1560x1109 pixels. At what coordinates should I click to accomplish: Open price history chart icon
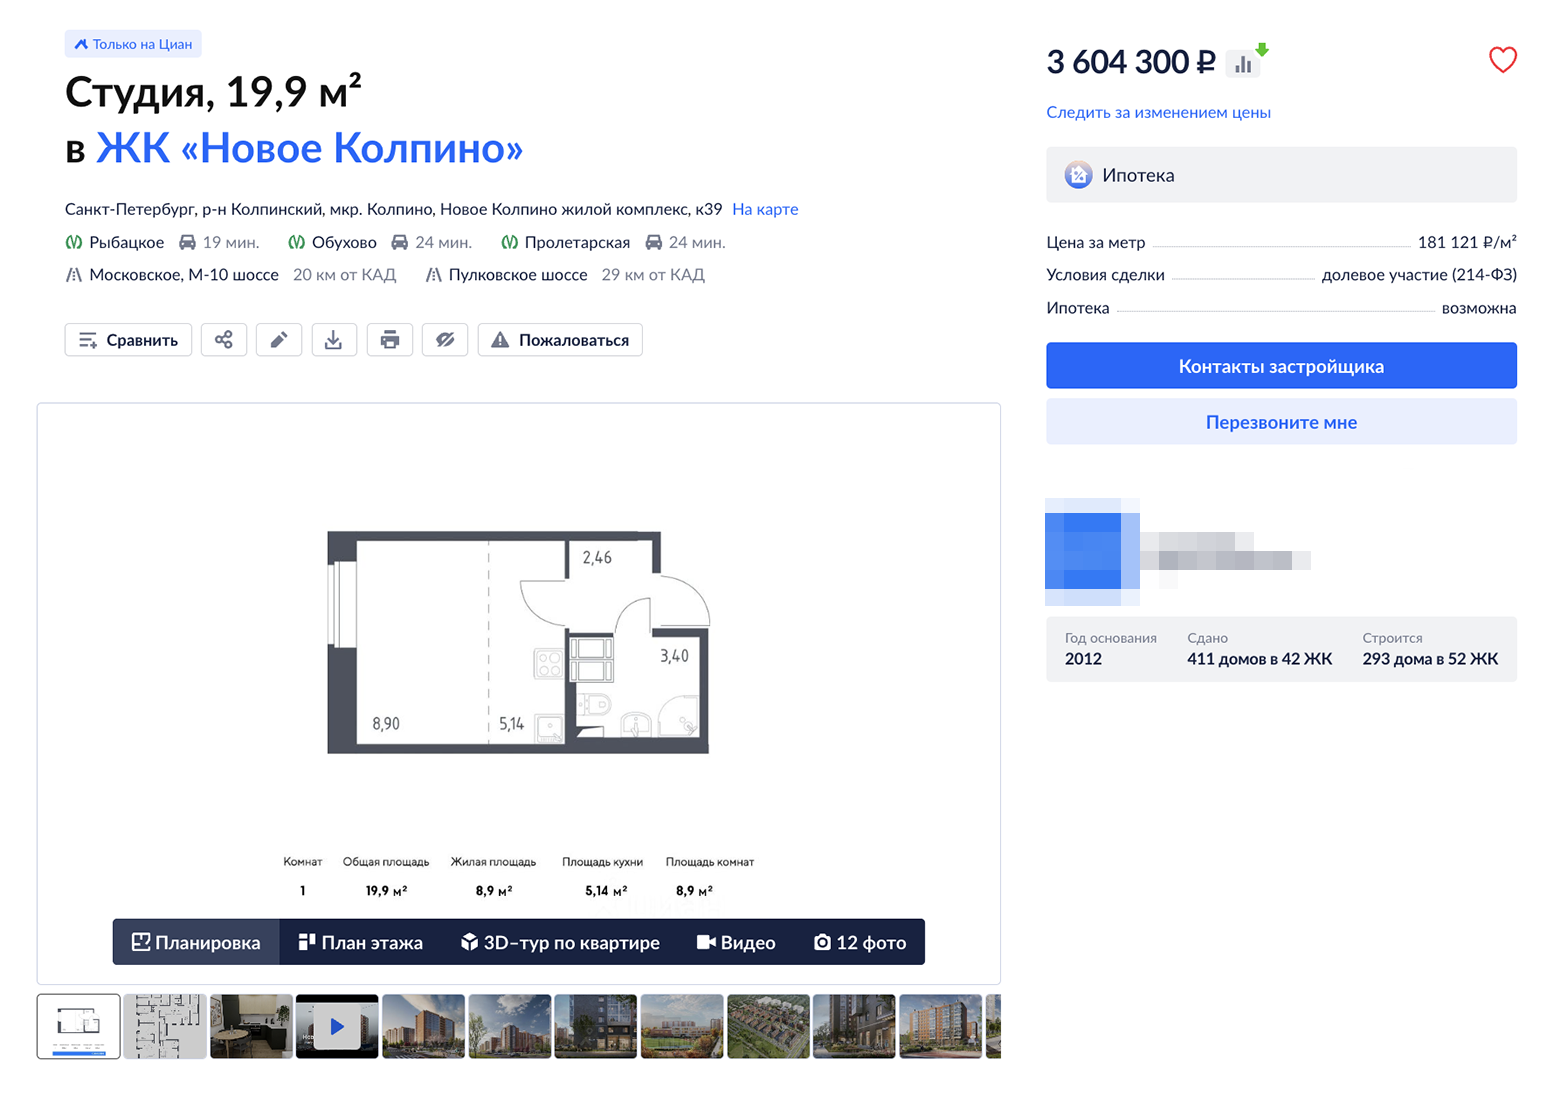pyautogui.click(x=1243, y=64)
